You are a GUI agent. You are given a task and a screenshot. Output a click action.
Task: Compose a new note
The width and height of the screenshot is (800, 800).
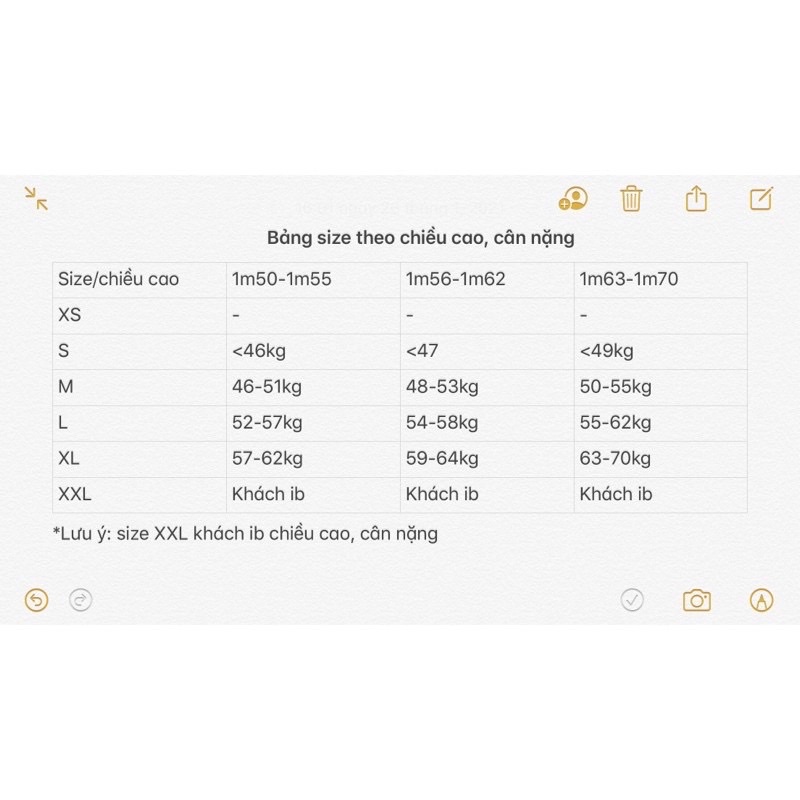[761, 198]
